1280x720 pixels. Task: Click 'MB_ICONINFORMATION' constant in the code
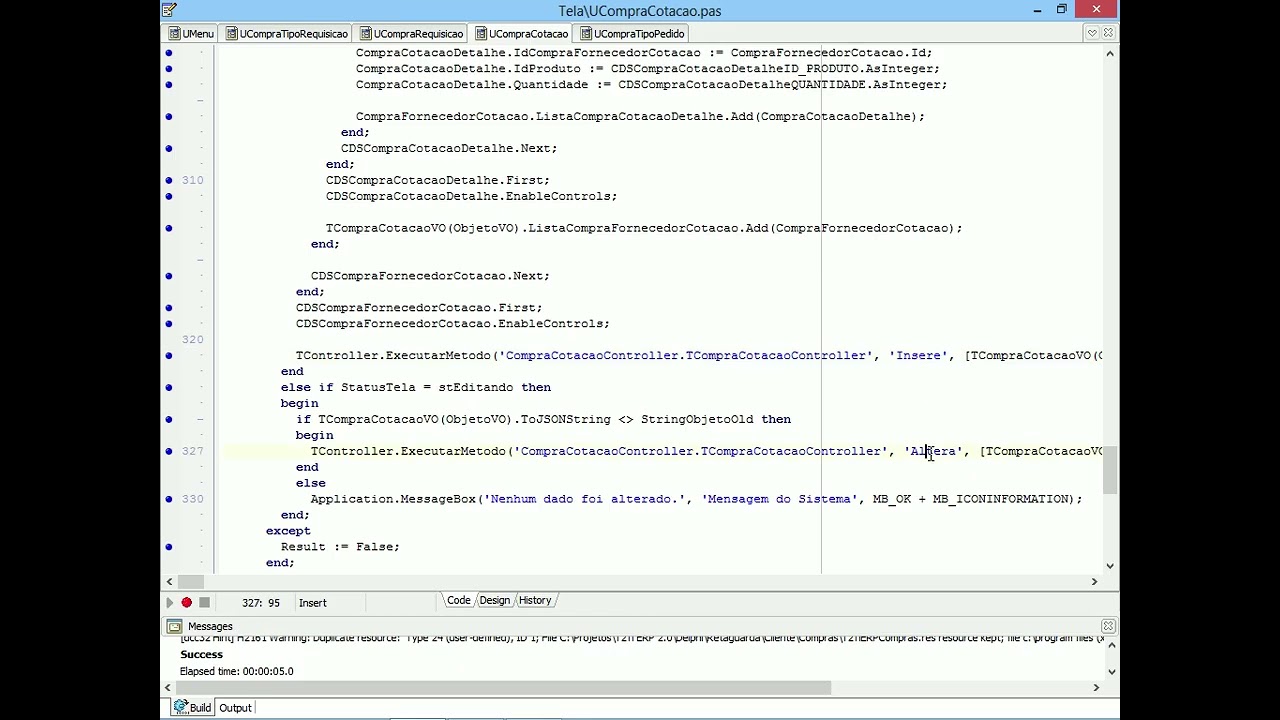tap(1000, 499)
